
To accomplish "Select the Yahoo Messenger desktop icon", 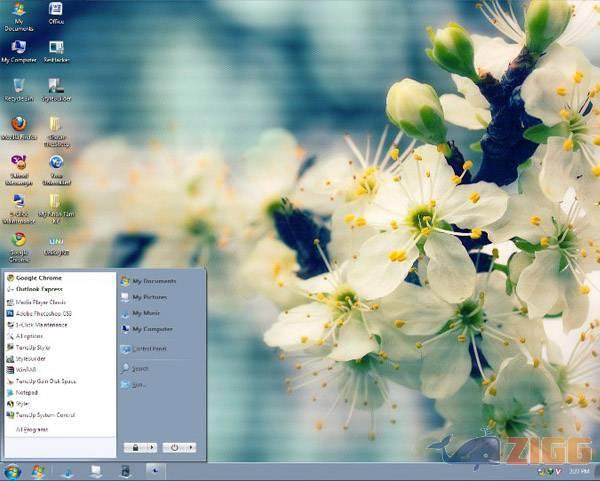I will pyautogui.click(x=18, y=165).
